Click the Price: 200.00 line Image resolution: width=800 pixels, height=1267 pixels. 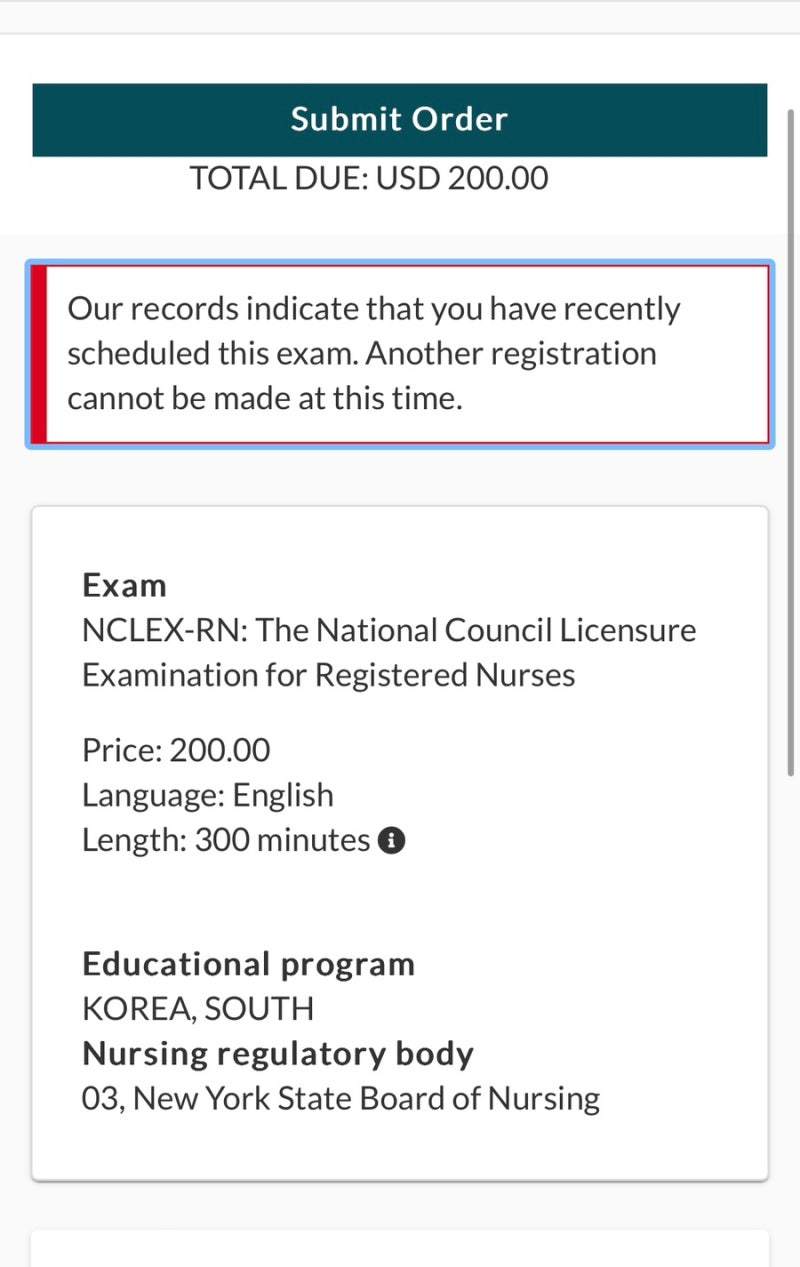click(176, 750)
